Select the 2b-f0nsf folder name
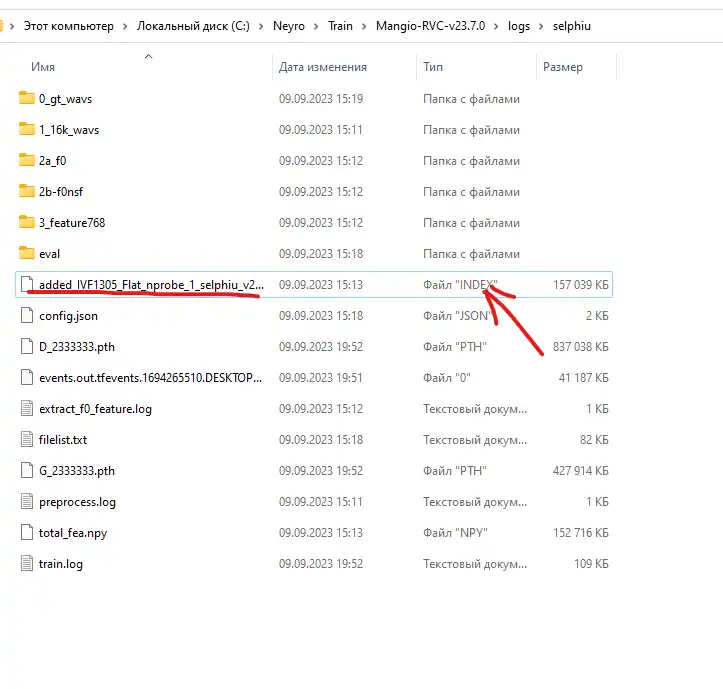This screenshot has width=723, height=689. 61,192
